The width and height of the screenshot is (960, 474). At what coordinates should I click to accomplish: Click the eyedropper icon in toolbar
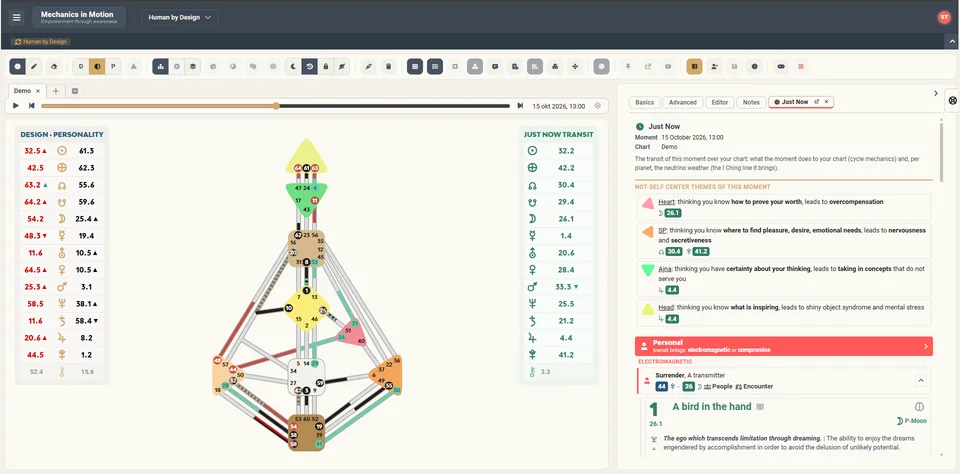point(369,66)
